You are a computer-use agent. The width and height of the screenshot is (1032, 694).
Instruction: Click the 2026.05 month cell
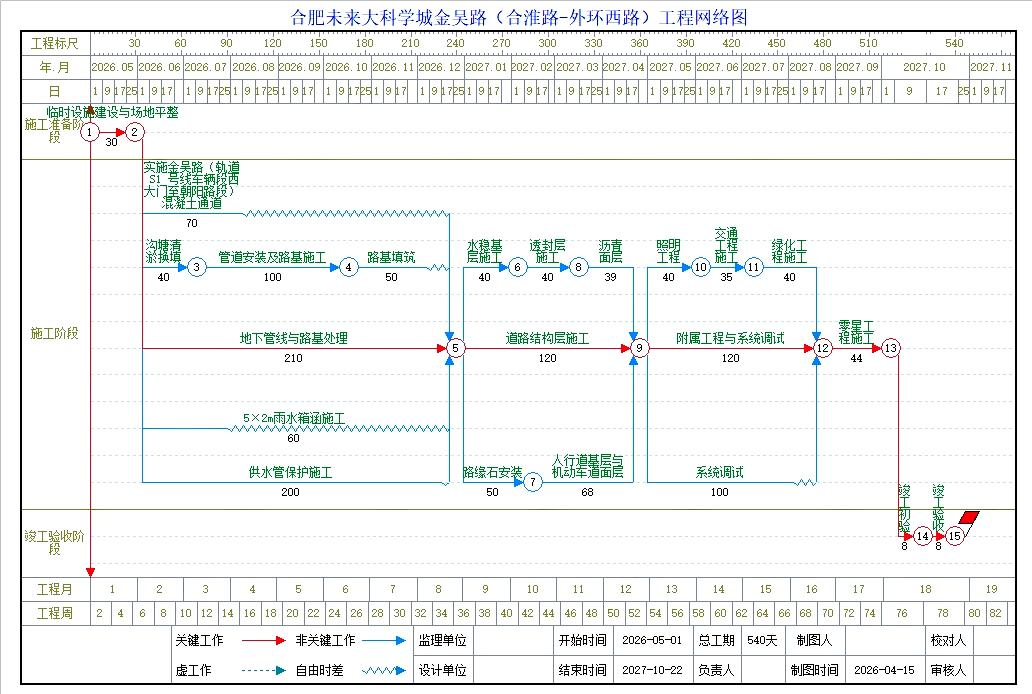pos(113,67)
